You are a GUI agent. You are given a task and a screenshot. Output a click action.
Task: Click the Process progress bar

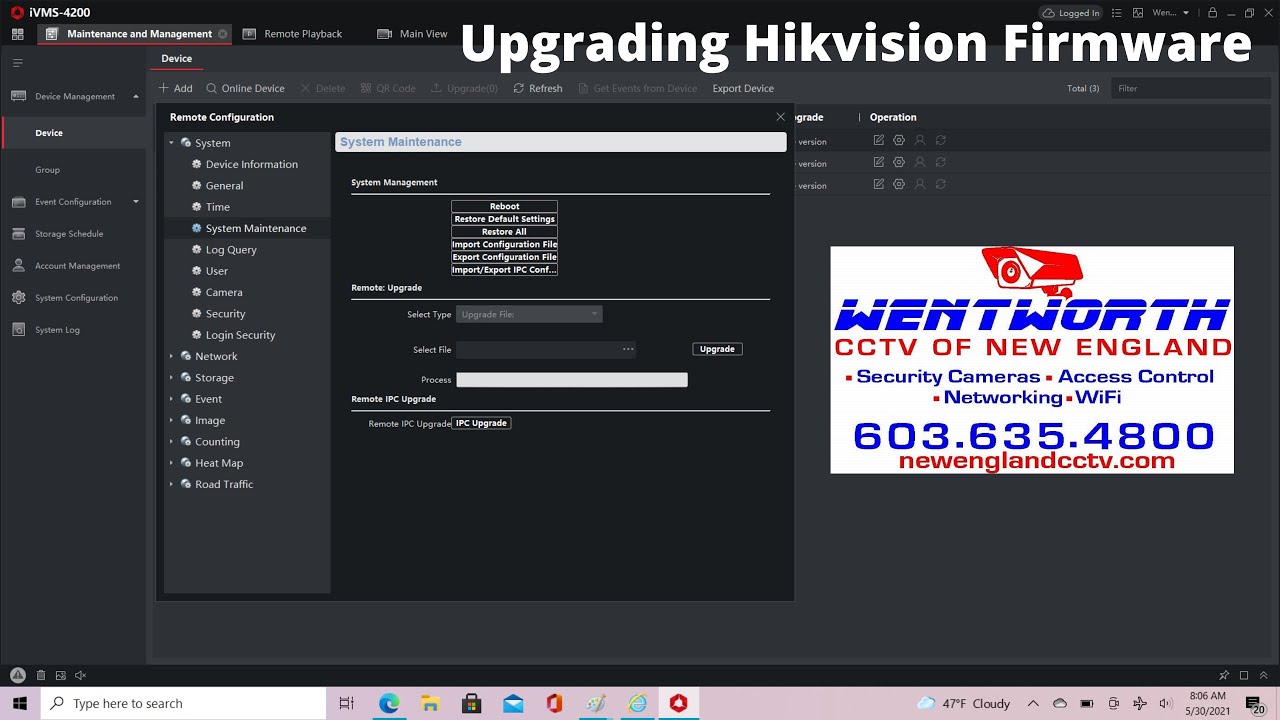(x=572, y=380)
